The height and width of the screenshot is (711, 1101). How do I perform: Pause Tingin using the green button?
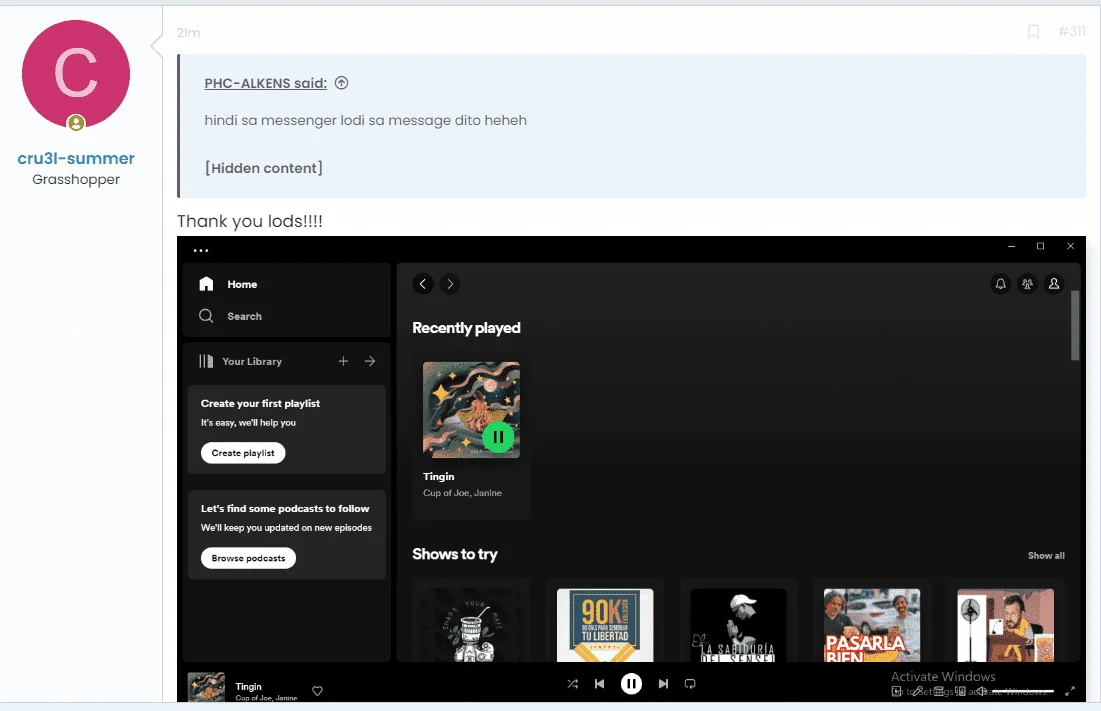[498, 437]
